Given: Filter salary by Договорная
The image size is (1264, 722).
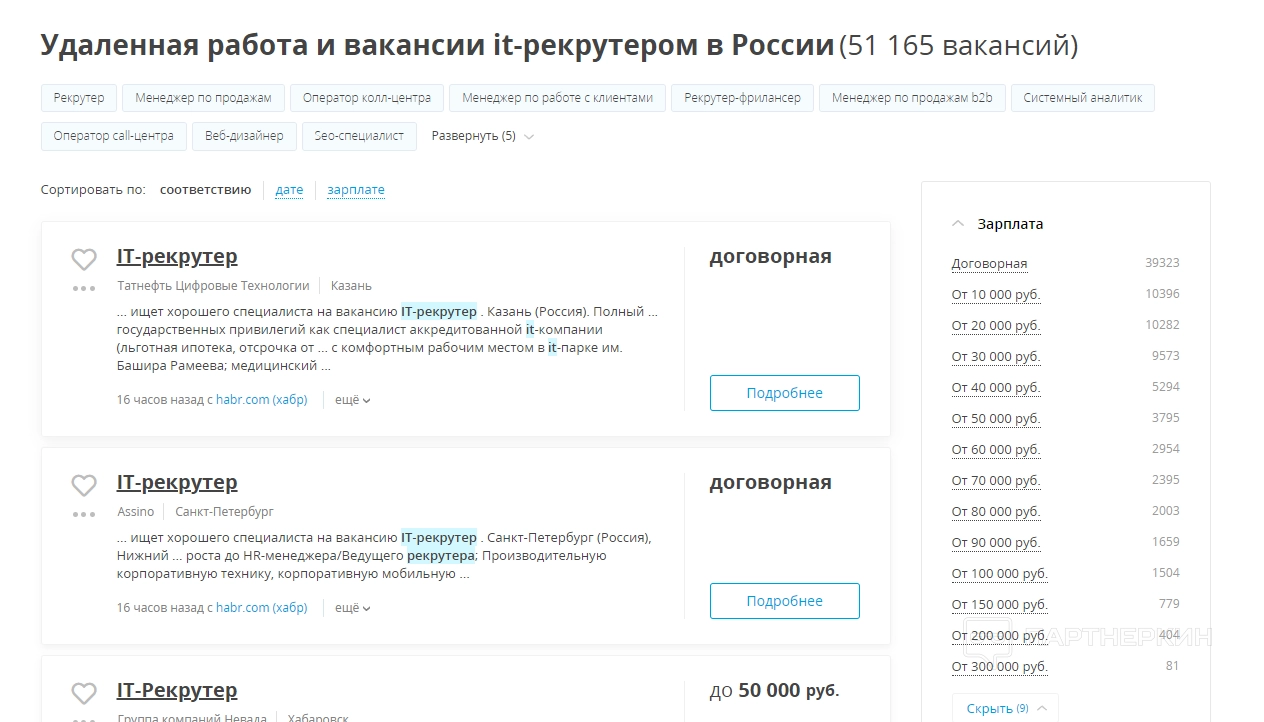Looking at the screenshot, I should pos(989,264).
